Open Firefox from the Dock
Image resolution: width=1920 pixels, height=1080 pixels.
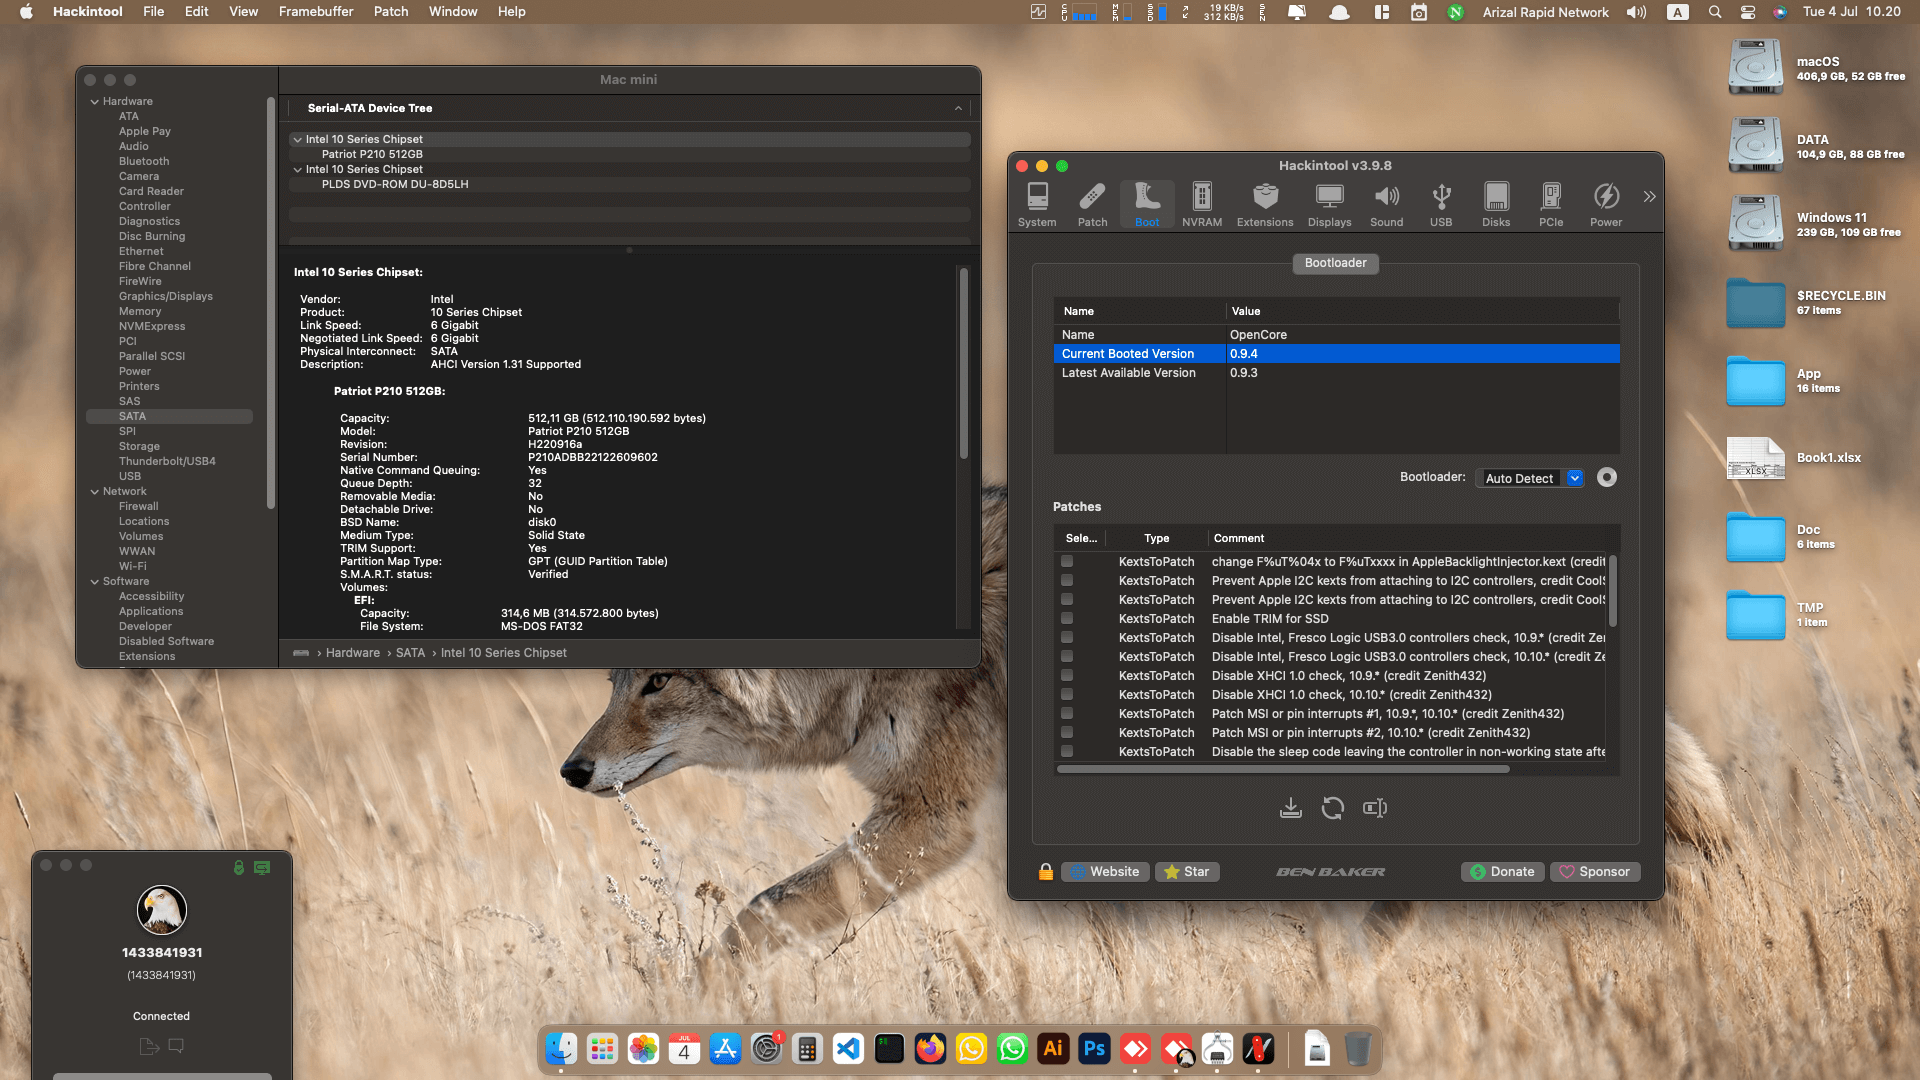coord(930,1049)
